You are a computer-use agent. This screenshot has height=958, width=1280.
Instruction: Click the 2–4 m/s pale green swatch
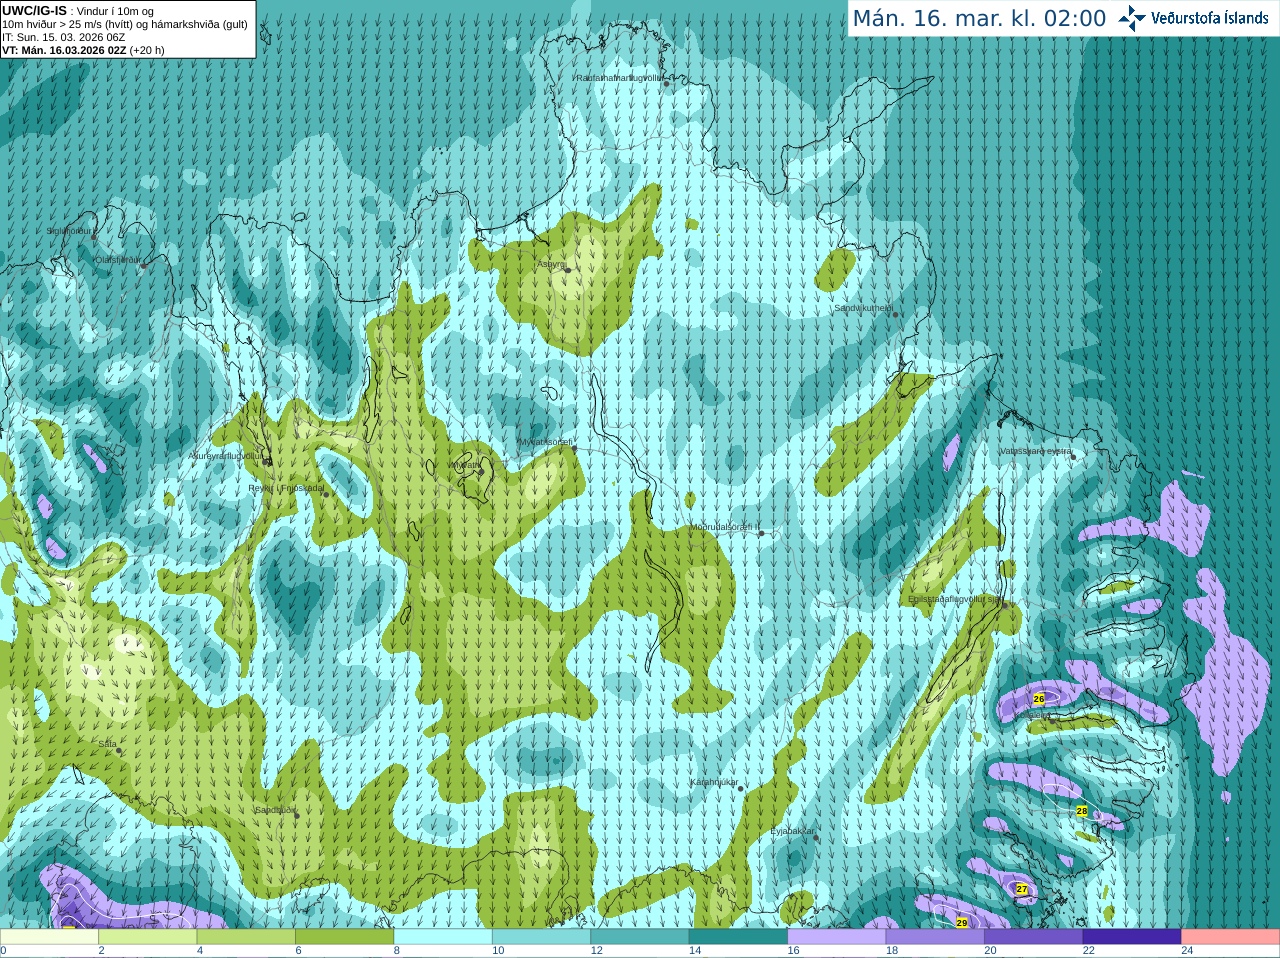click(x=147, y=937)
